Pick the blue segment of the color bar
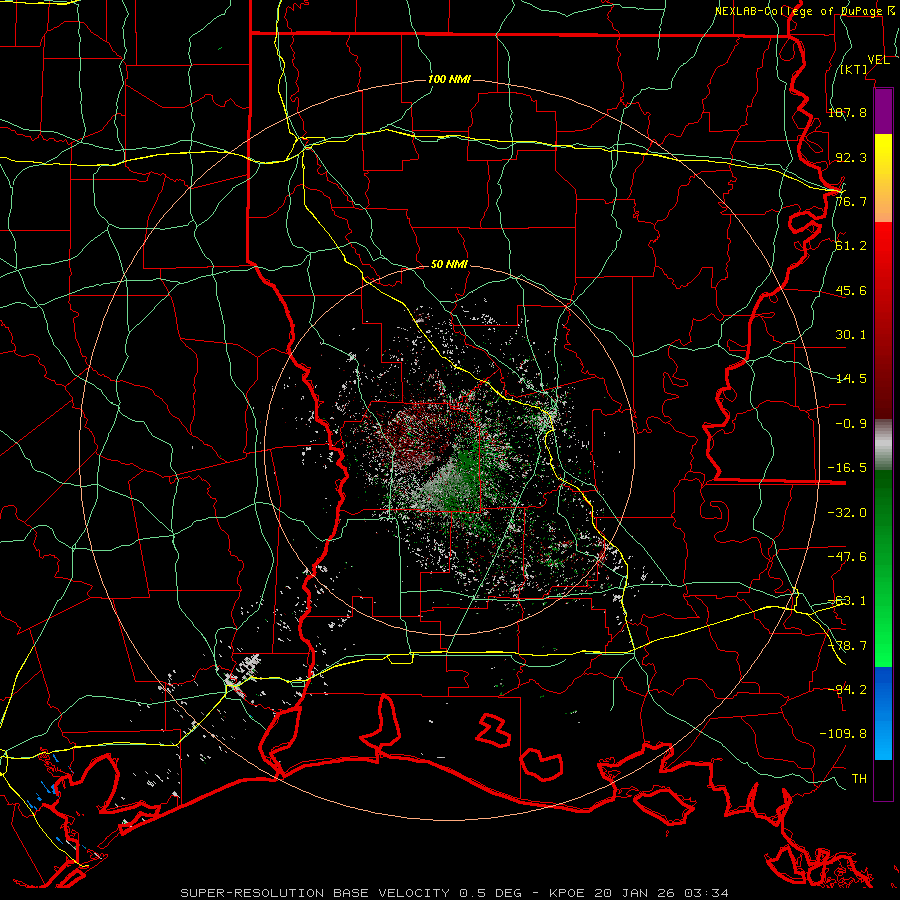The height and width of the screenshot is (900, 900). click(x=883, y=713)
